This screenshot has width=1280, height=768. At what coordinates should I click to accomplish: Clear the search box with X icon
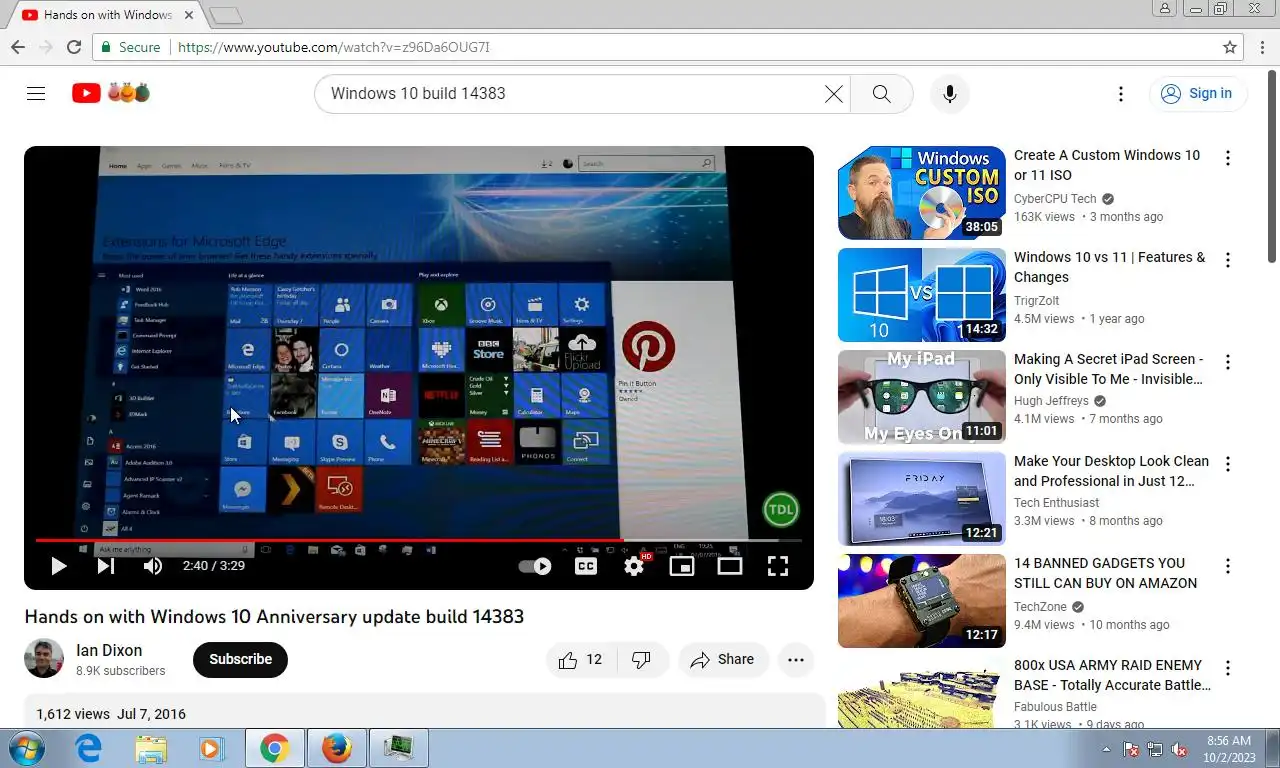[833, 93]
